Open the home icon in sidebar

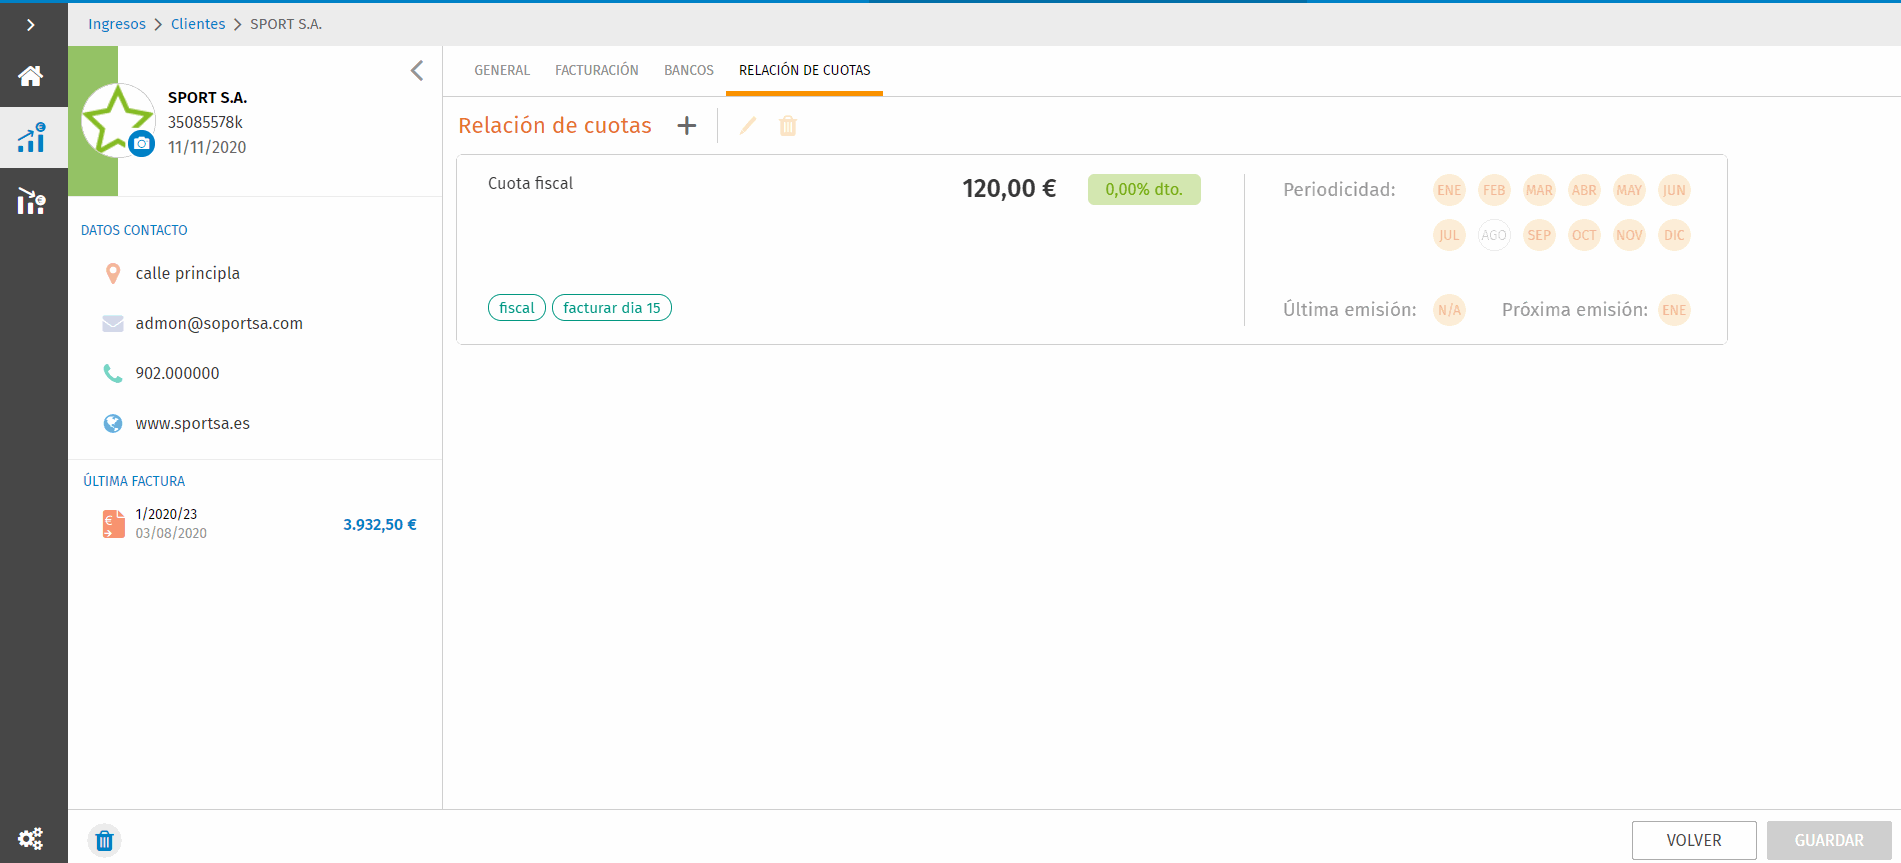(31, 76)
